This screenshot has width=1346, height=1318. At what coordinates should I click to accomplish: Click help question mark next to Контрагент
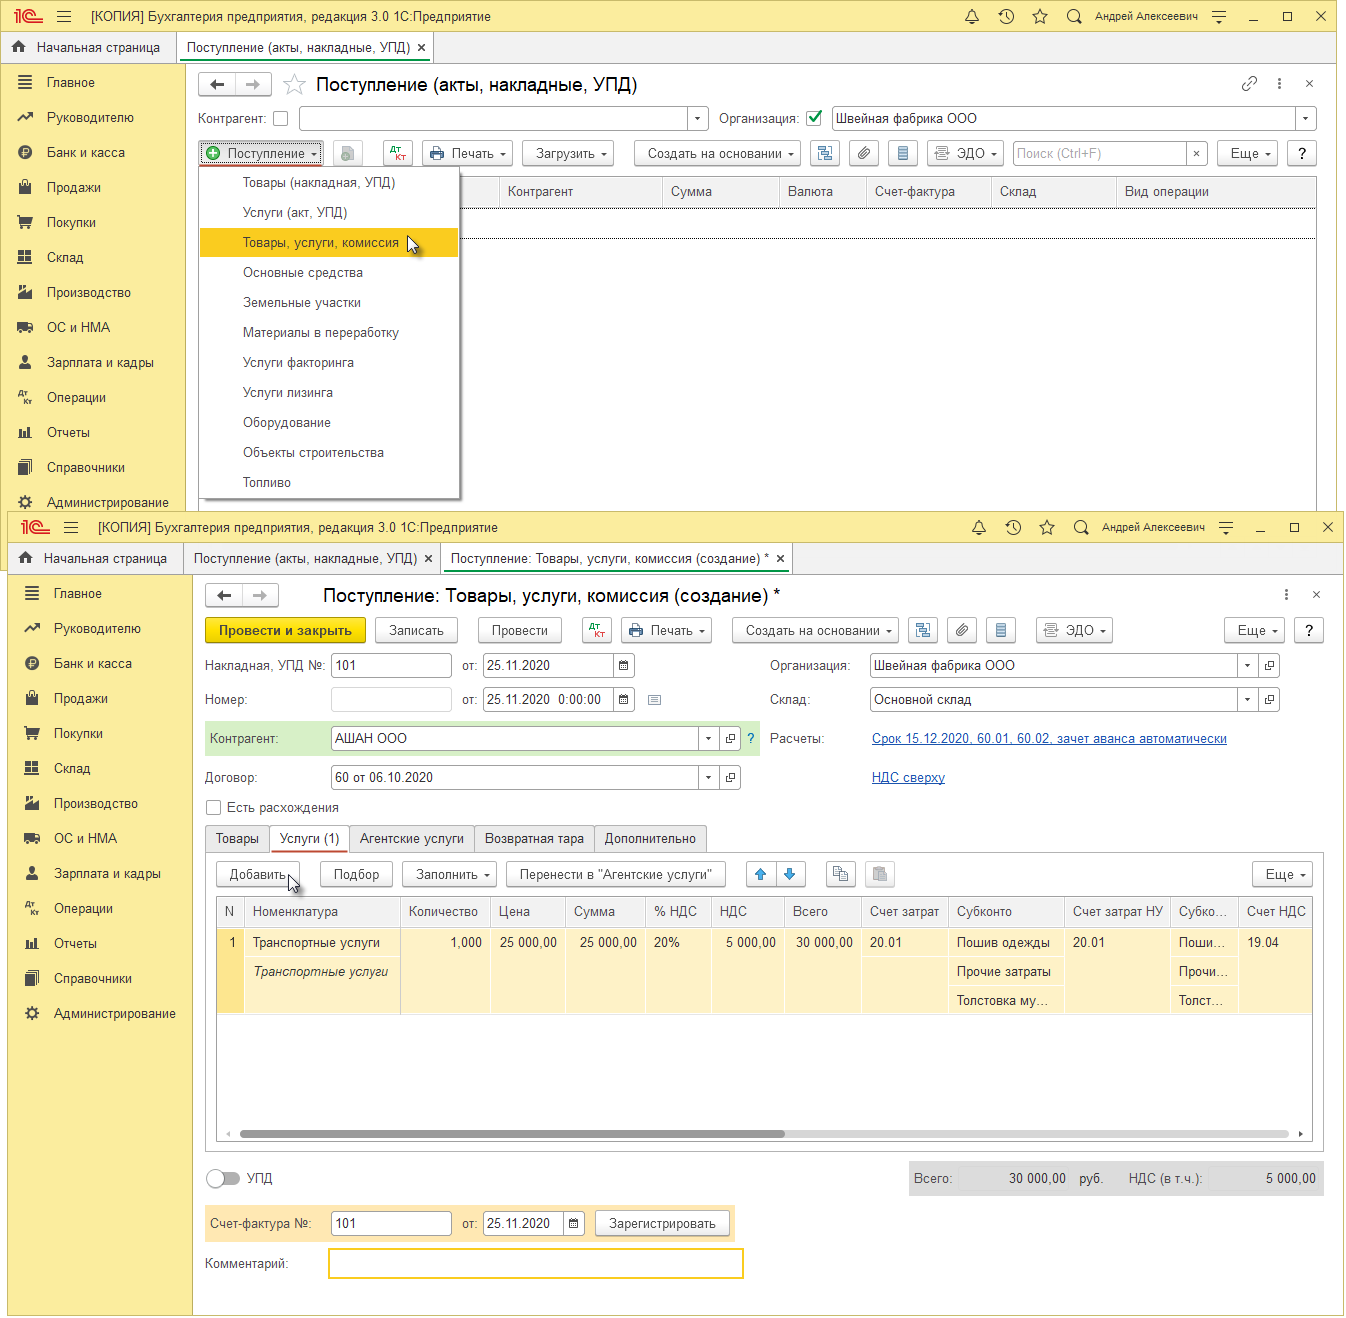coord(751,738)
